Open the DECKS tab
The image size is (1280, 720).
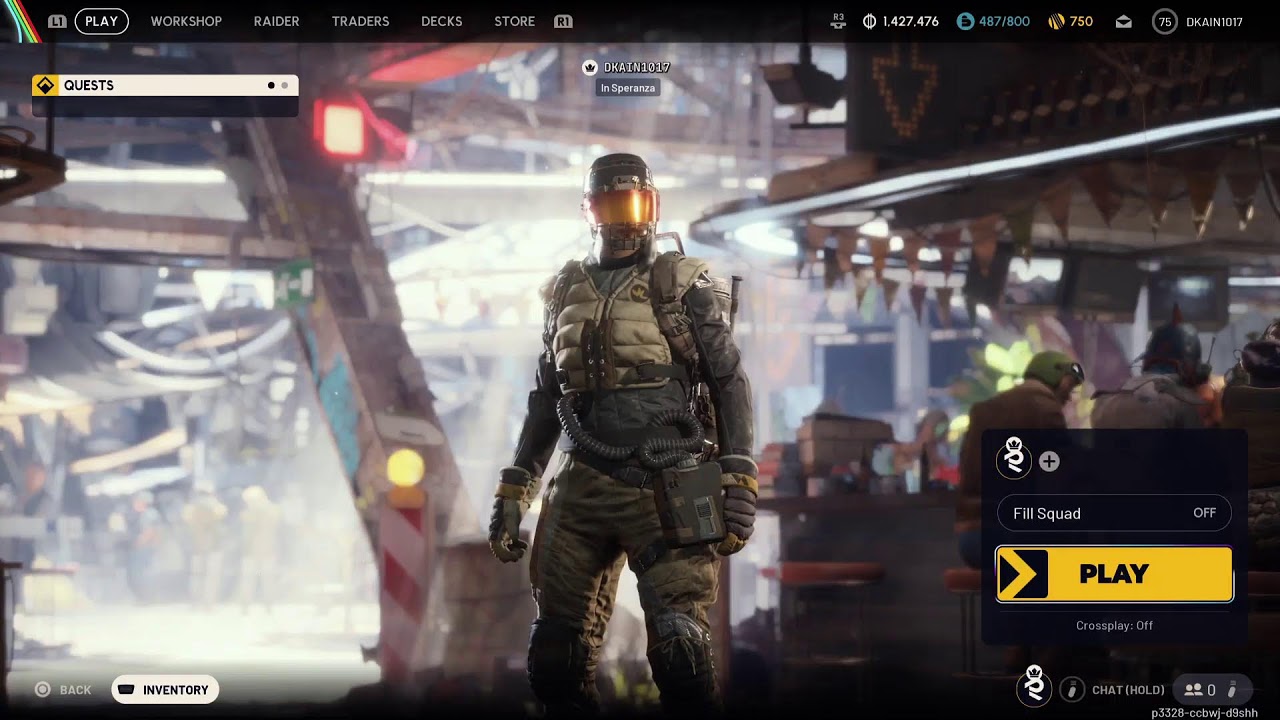pos(442,21)
